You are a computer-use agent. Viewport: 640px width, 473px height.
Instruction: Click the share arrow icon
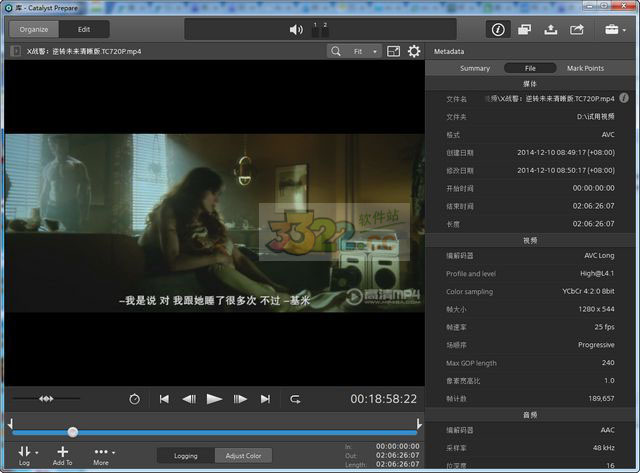(577, 29)
